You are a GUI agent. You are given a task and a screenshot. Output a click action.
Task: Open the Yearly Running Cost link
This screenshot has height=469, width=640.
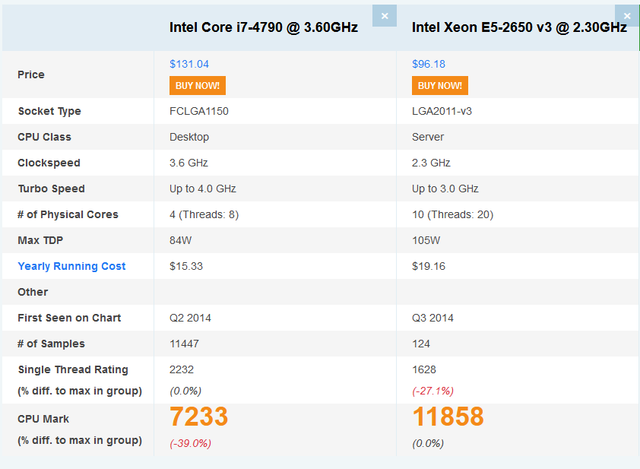tap(71, 266)
